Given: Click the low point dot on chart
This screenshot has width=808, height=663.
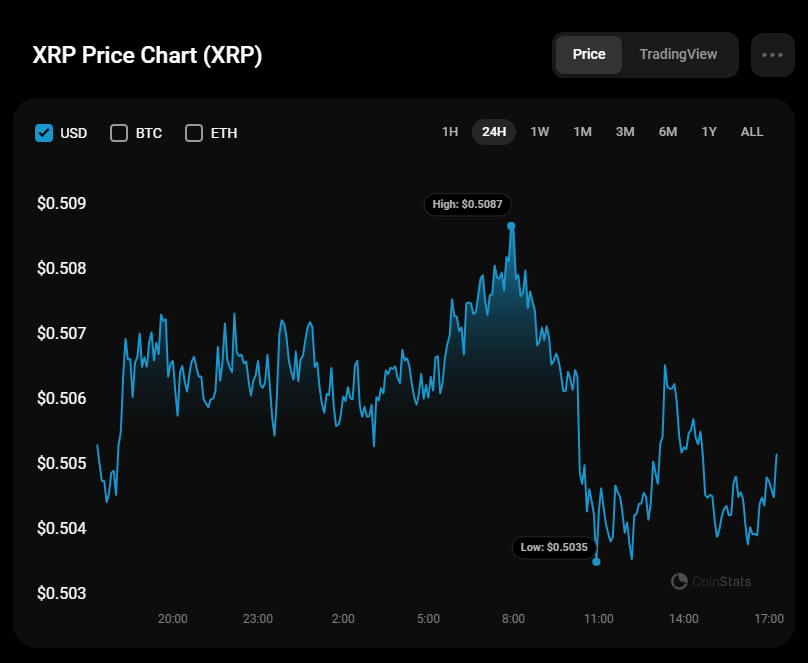Looking at the screenshot, I should (596, 562).
